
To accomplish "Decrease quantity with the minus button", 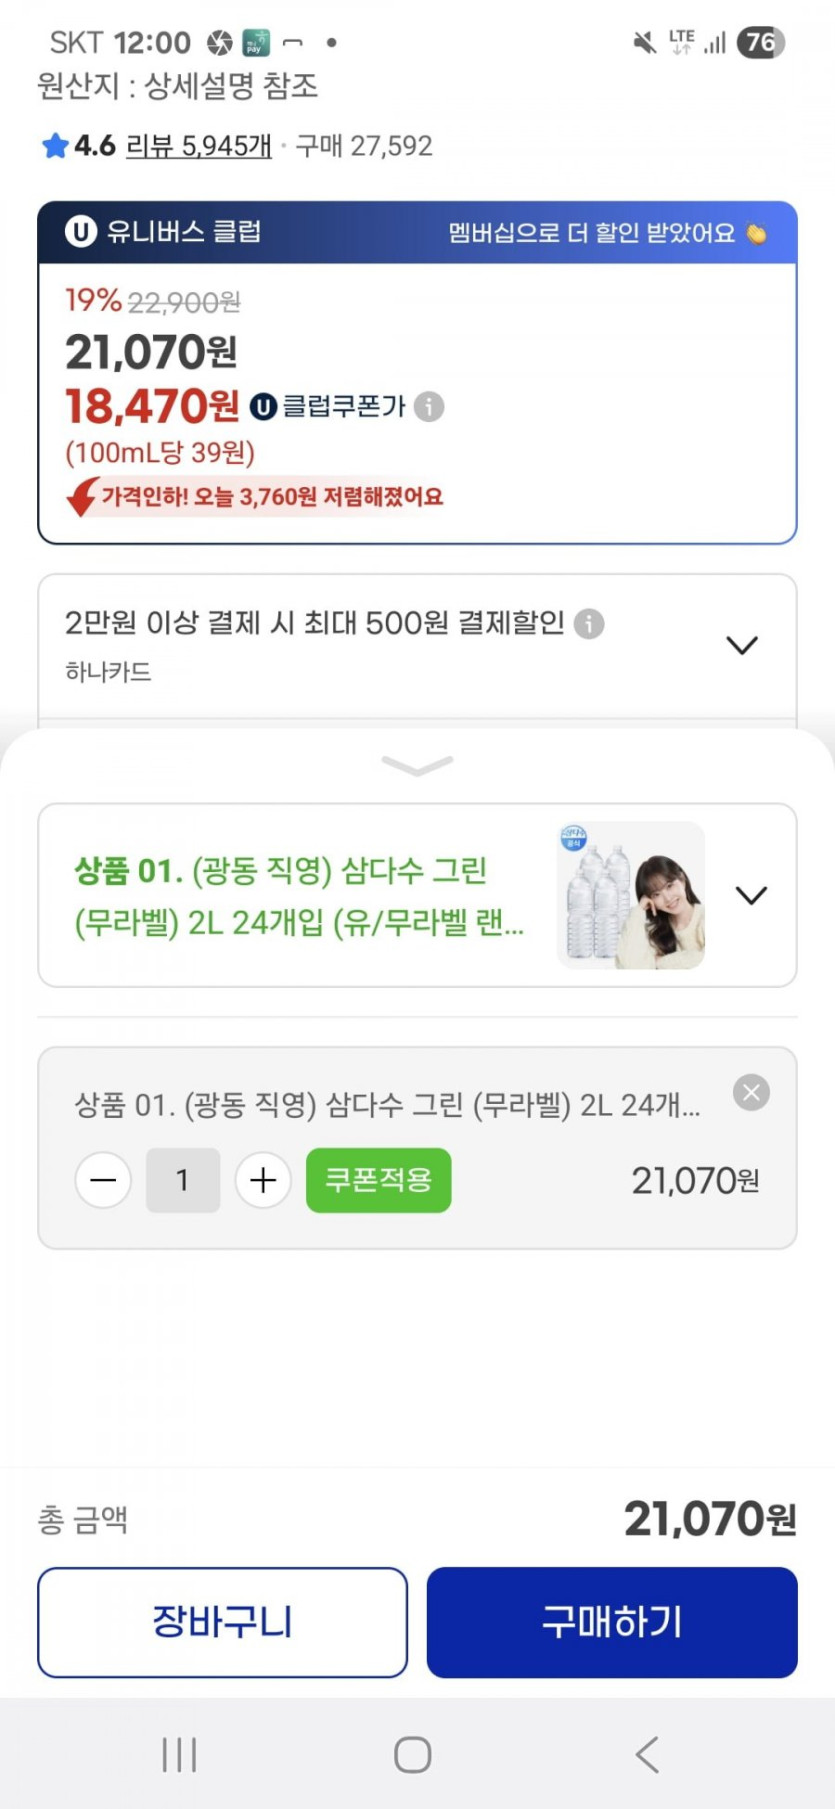I will click(103, 1180).
